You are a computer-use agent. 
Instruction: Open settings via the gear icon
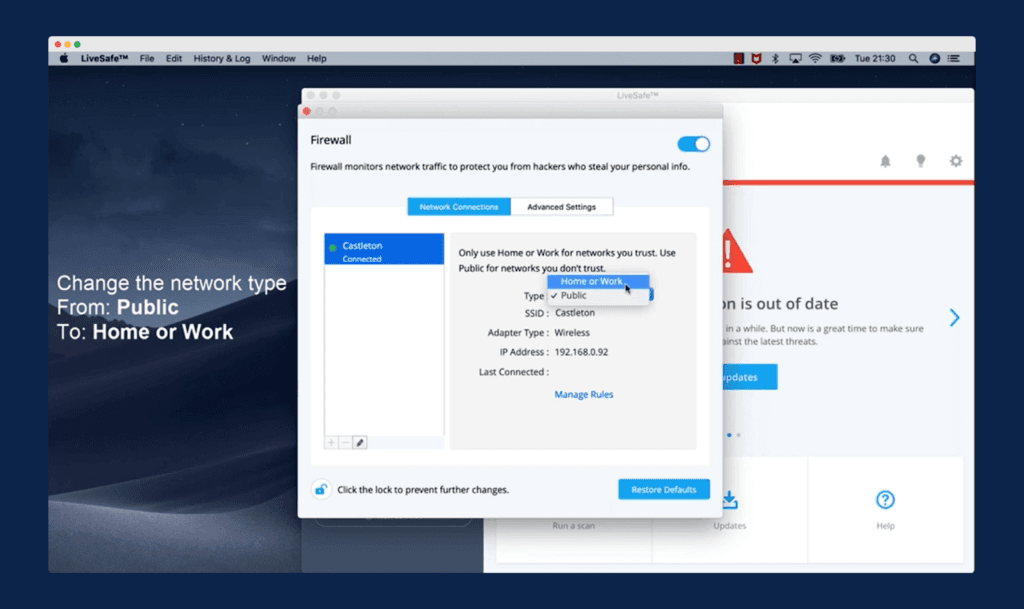point(956,161)
